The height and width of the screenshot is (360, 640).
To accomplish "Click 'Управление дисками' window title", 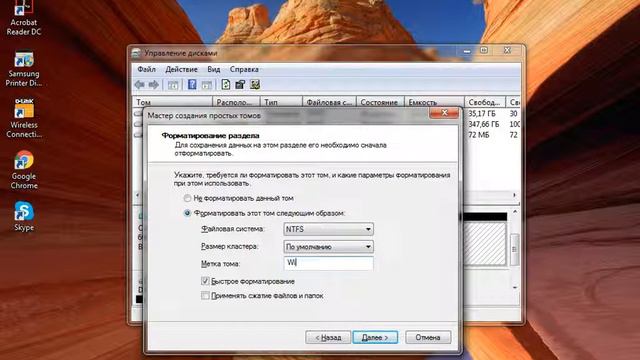I will coord(181,53).
